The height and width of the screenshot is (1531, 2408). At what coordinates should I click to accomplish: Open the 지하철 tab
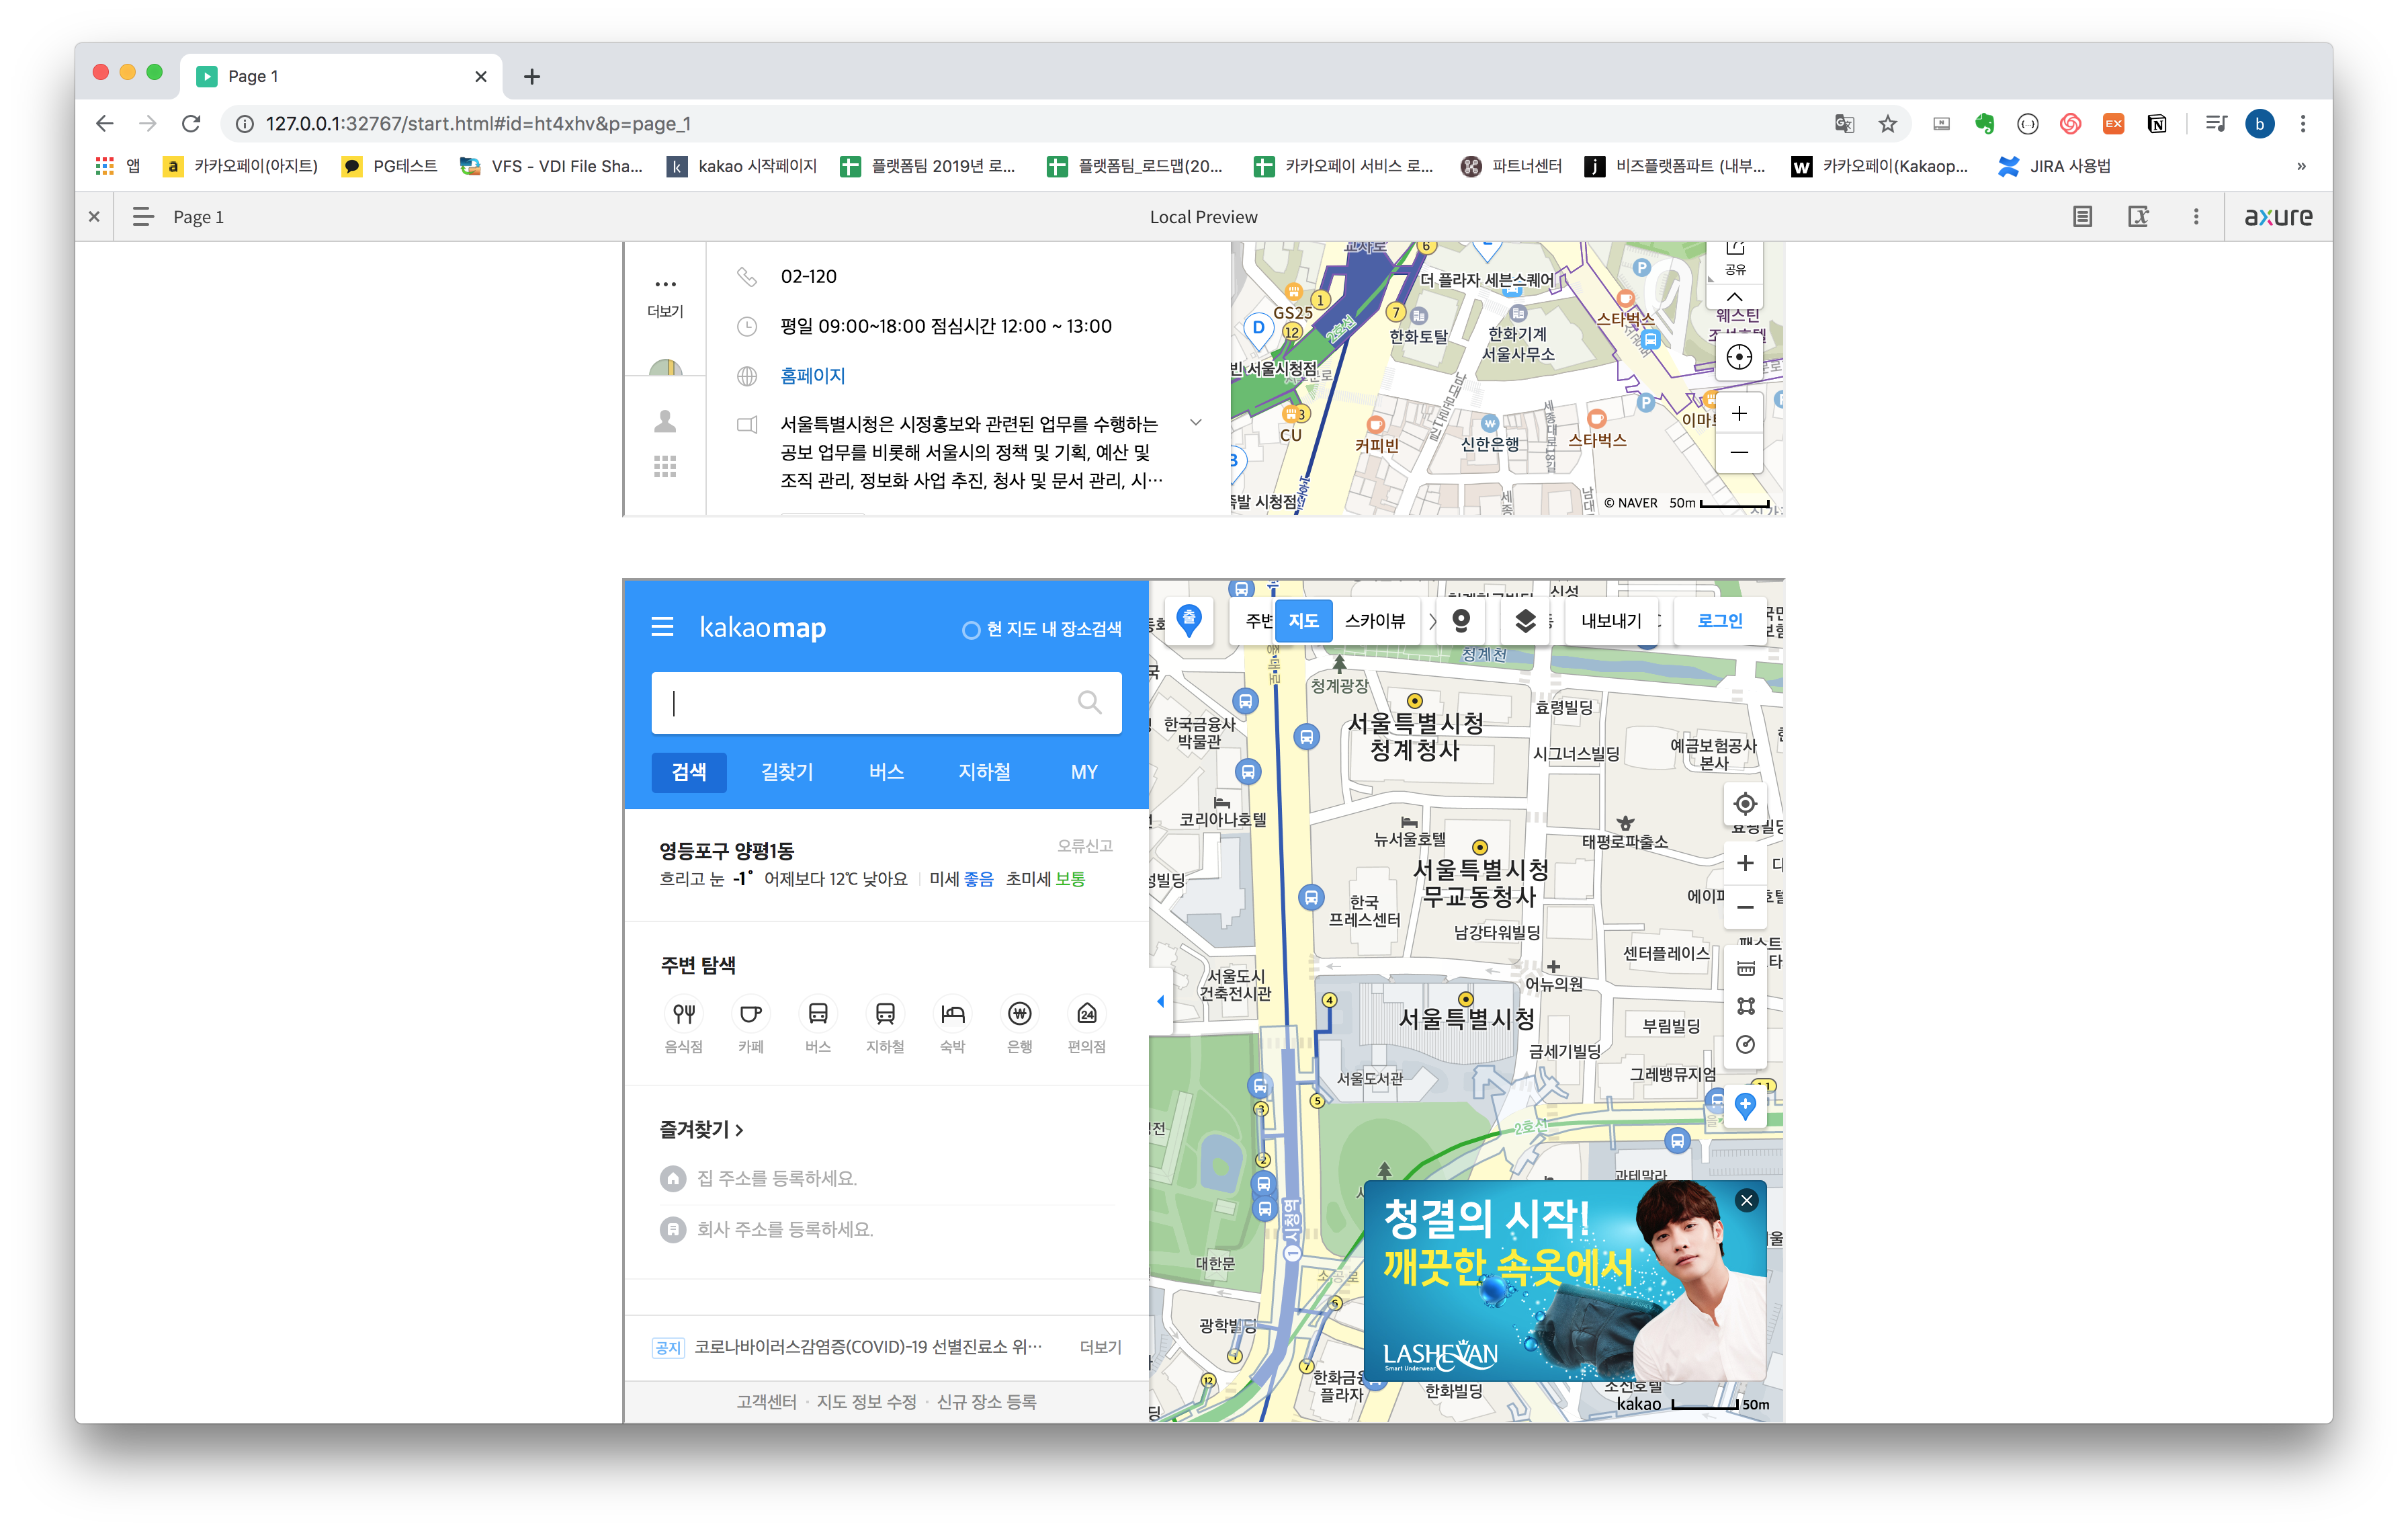[x=984, y=772]
